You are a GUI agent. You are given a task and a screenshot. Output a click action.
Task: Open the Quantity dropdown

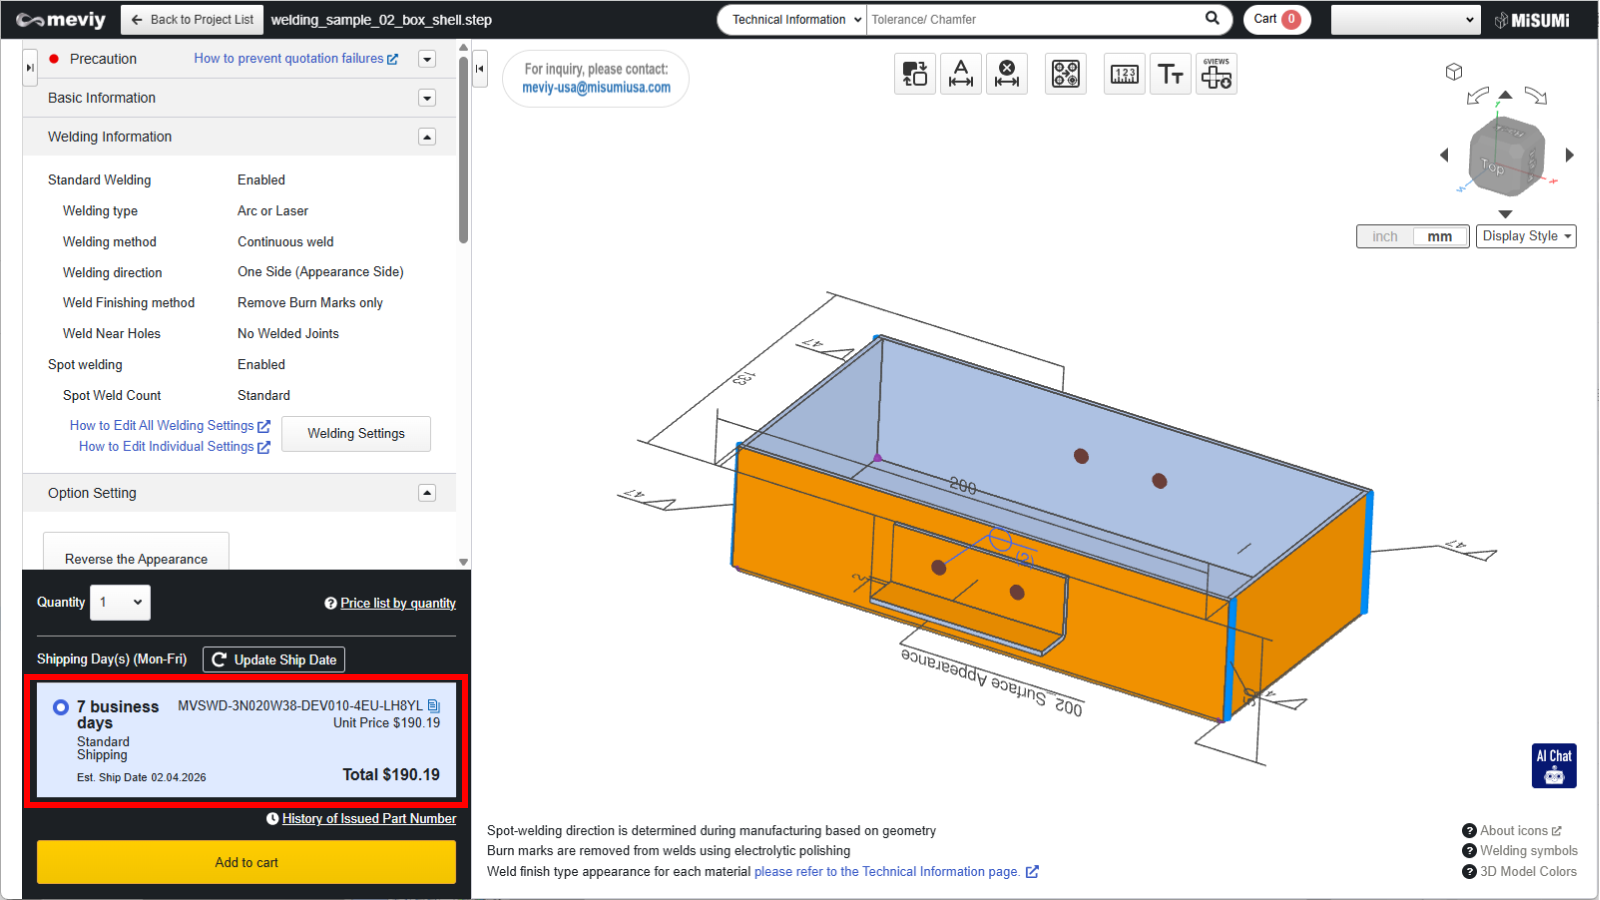(120, 603)
